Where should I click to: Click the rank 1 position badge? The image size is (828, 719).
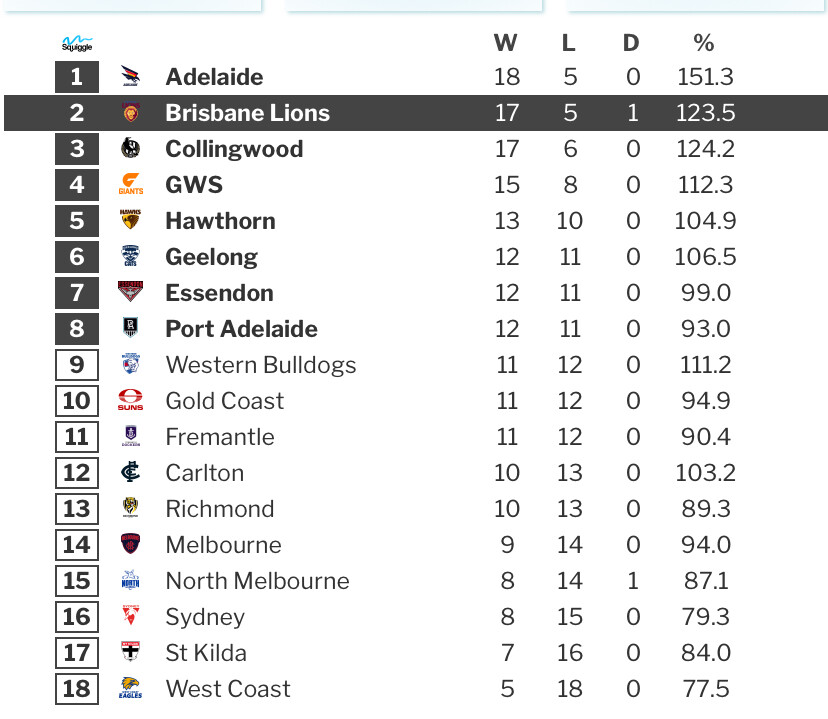(x=77, y=77)
